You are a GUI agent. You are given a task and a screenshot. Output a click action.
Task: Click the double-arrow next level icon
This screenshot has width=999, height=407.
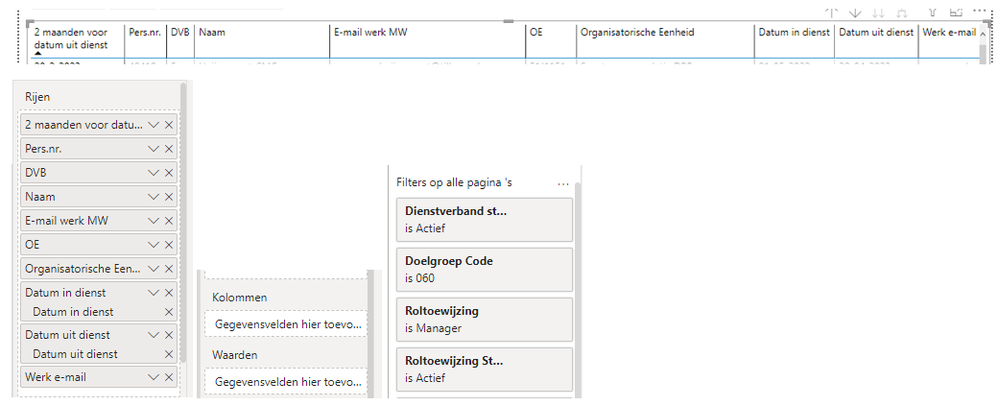tap(879, 13)
